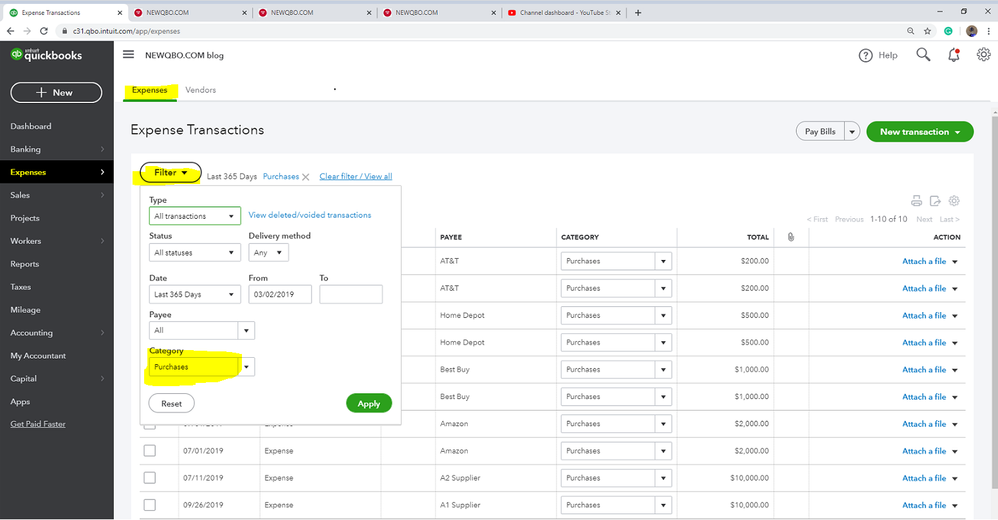Click the Grammarly extension icon
998x520 pixels.
coord(948,31)
